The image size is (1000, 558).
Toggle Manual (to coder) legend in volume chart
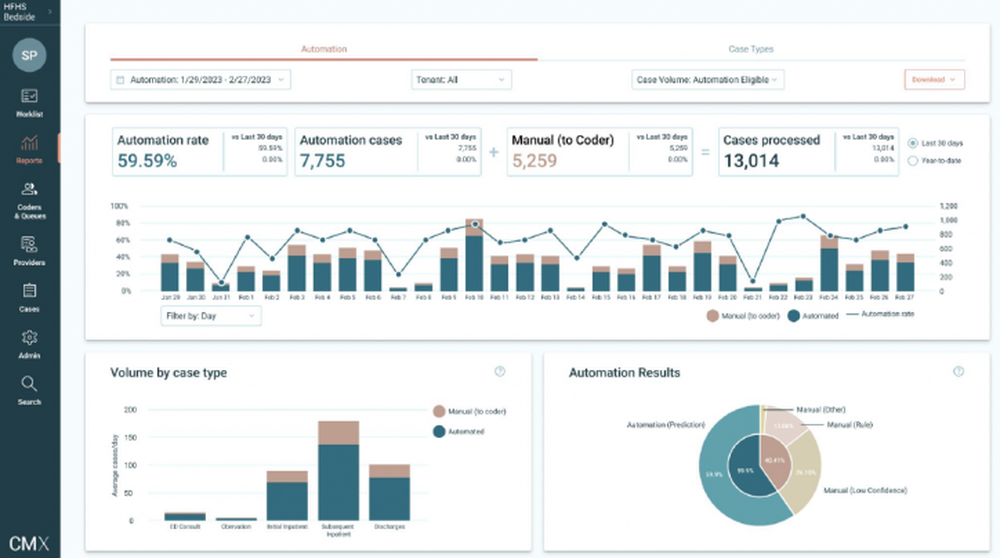tap(469, 411)
